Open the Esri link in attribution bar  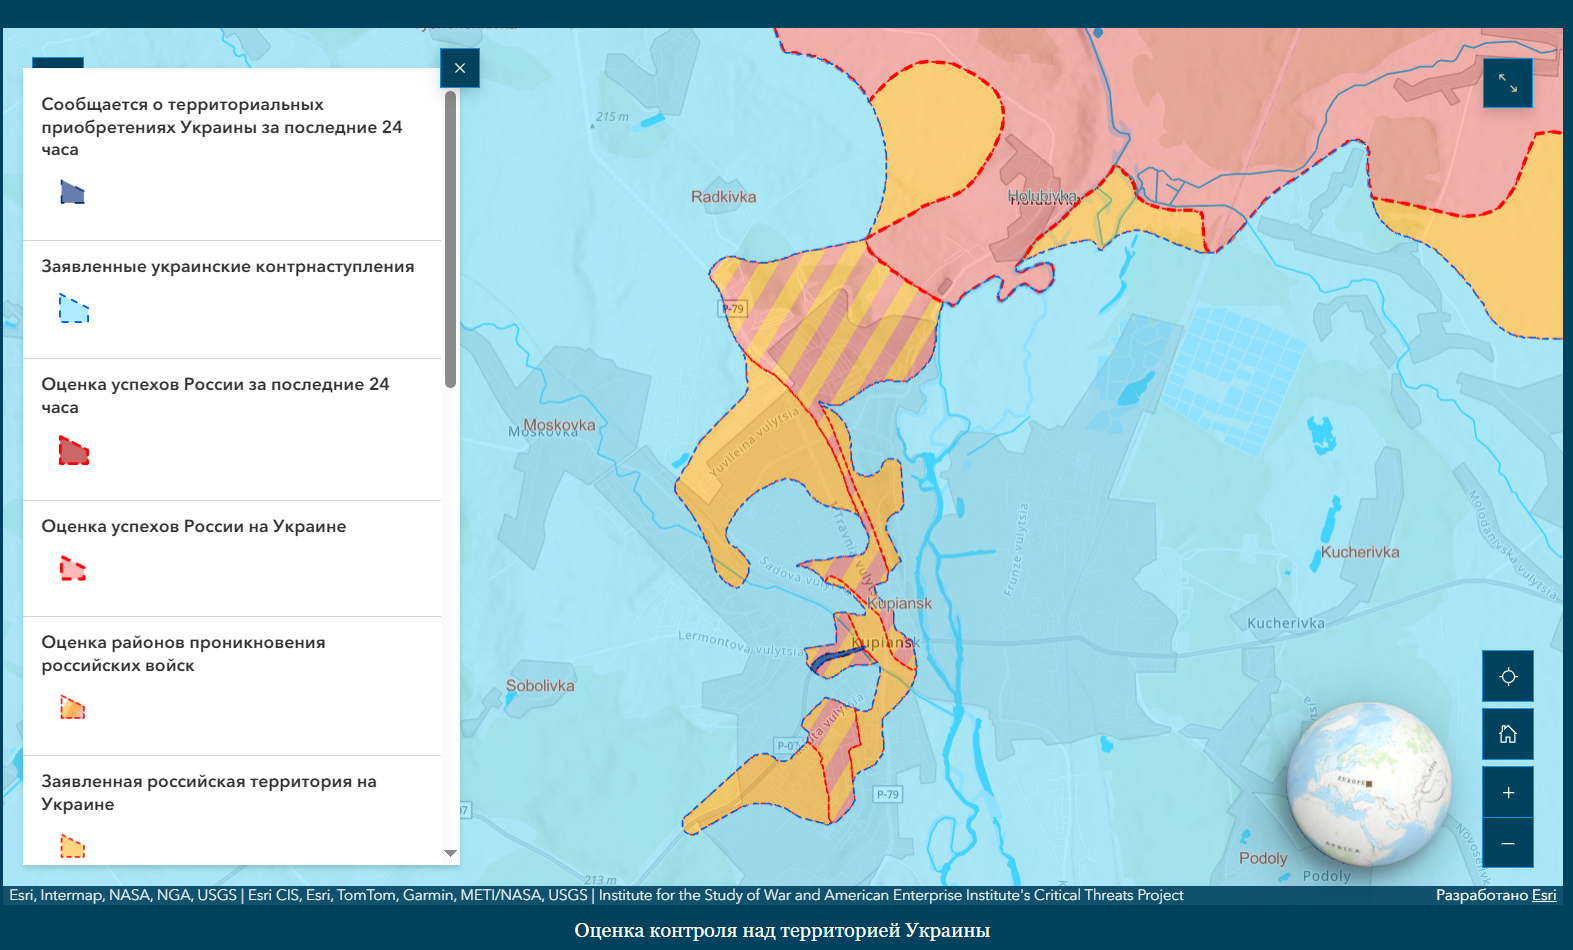pos(1544,895)
